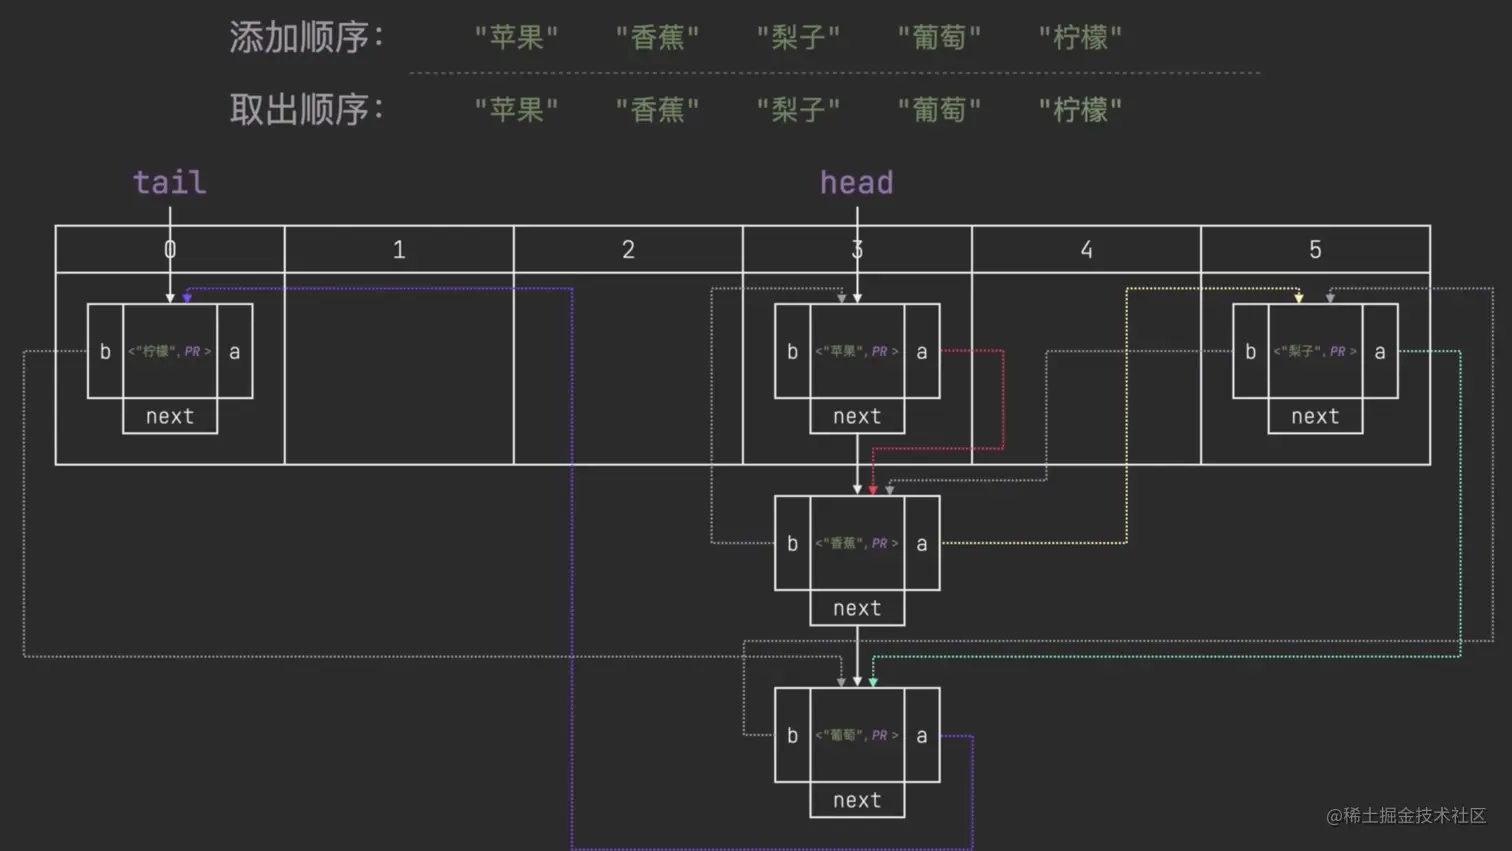Click the "a" cell of the 苹果 node

[922, 351]
